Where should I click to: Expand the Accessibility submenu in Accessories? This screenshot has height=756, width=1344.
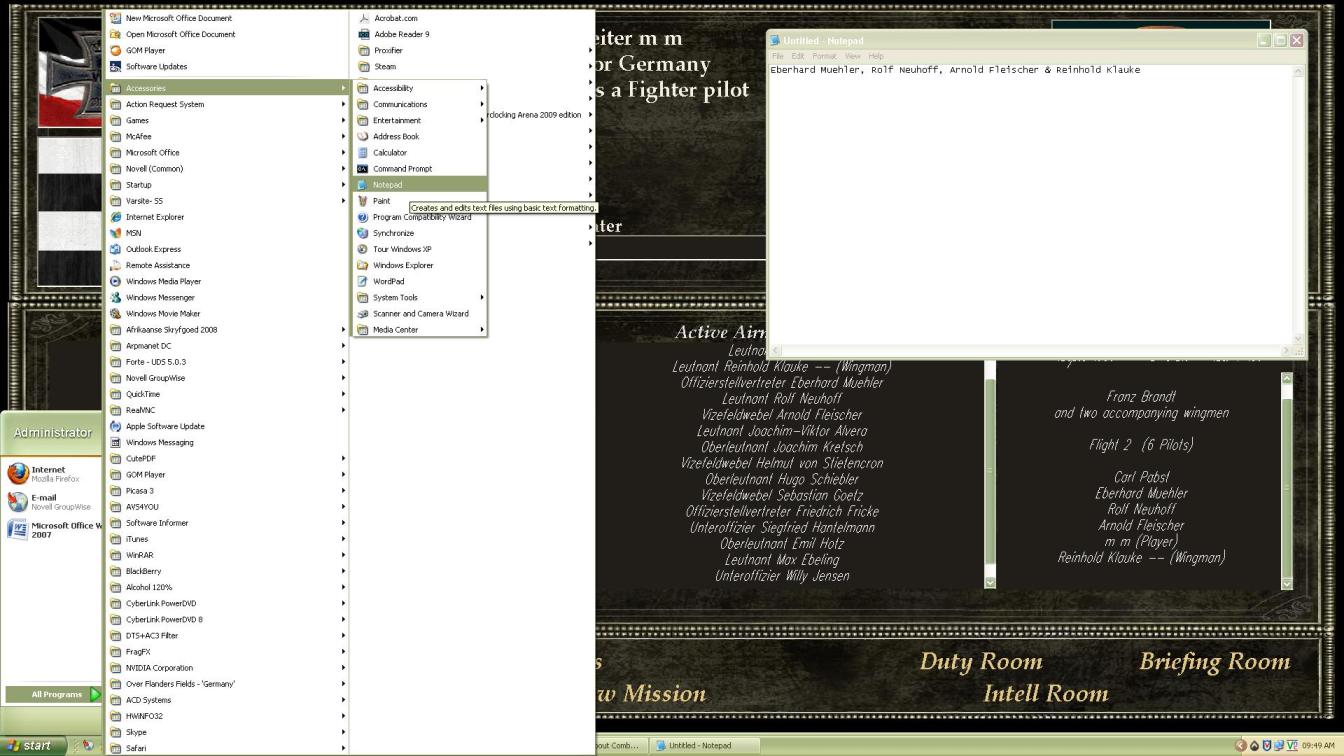pos(420,88)
